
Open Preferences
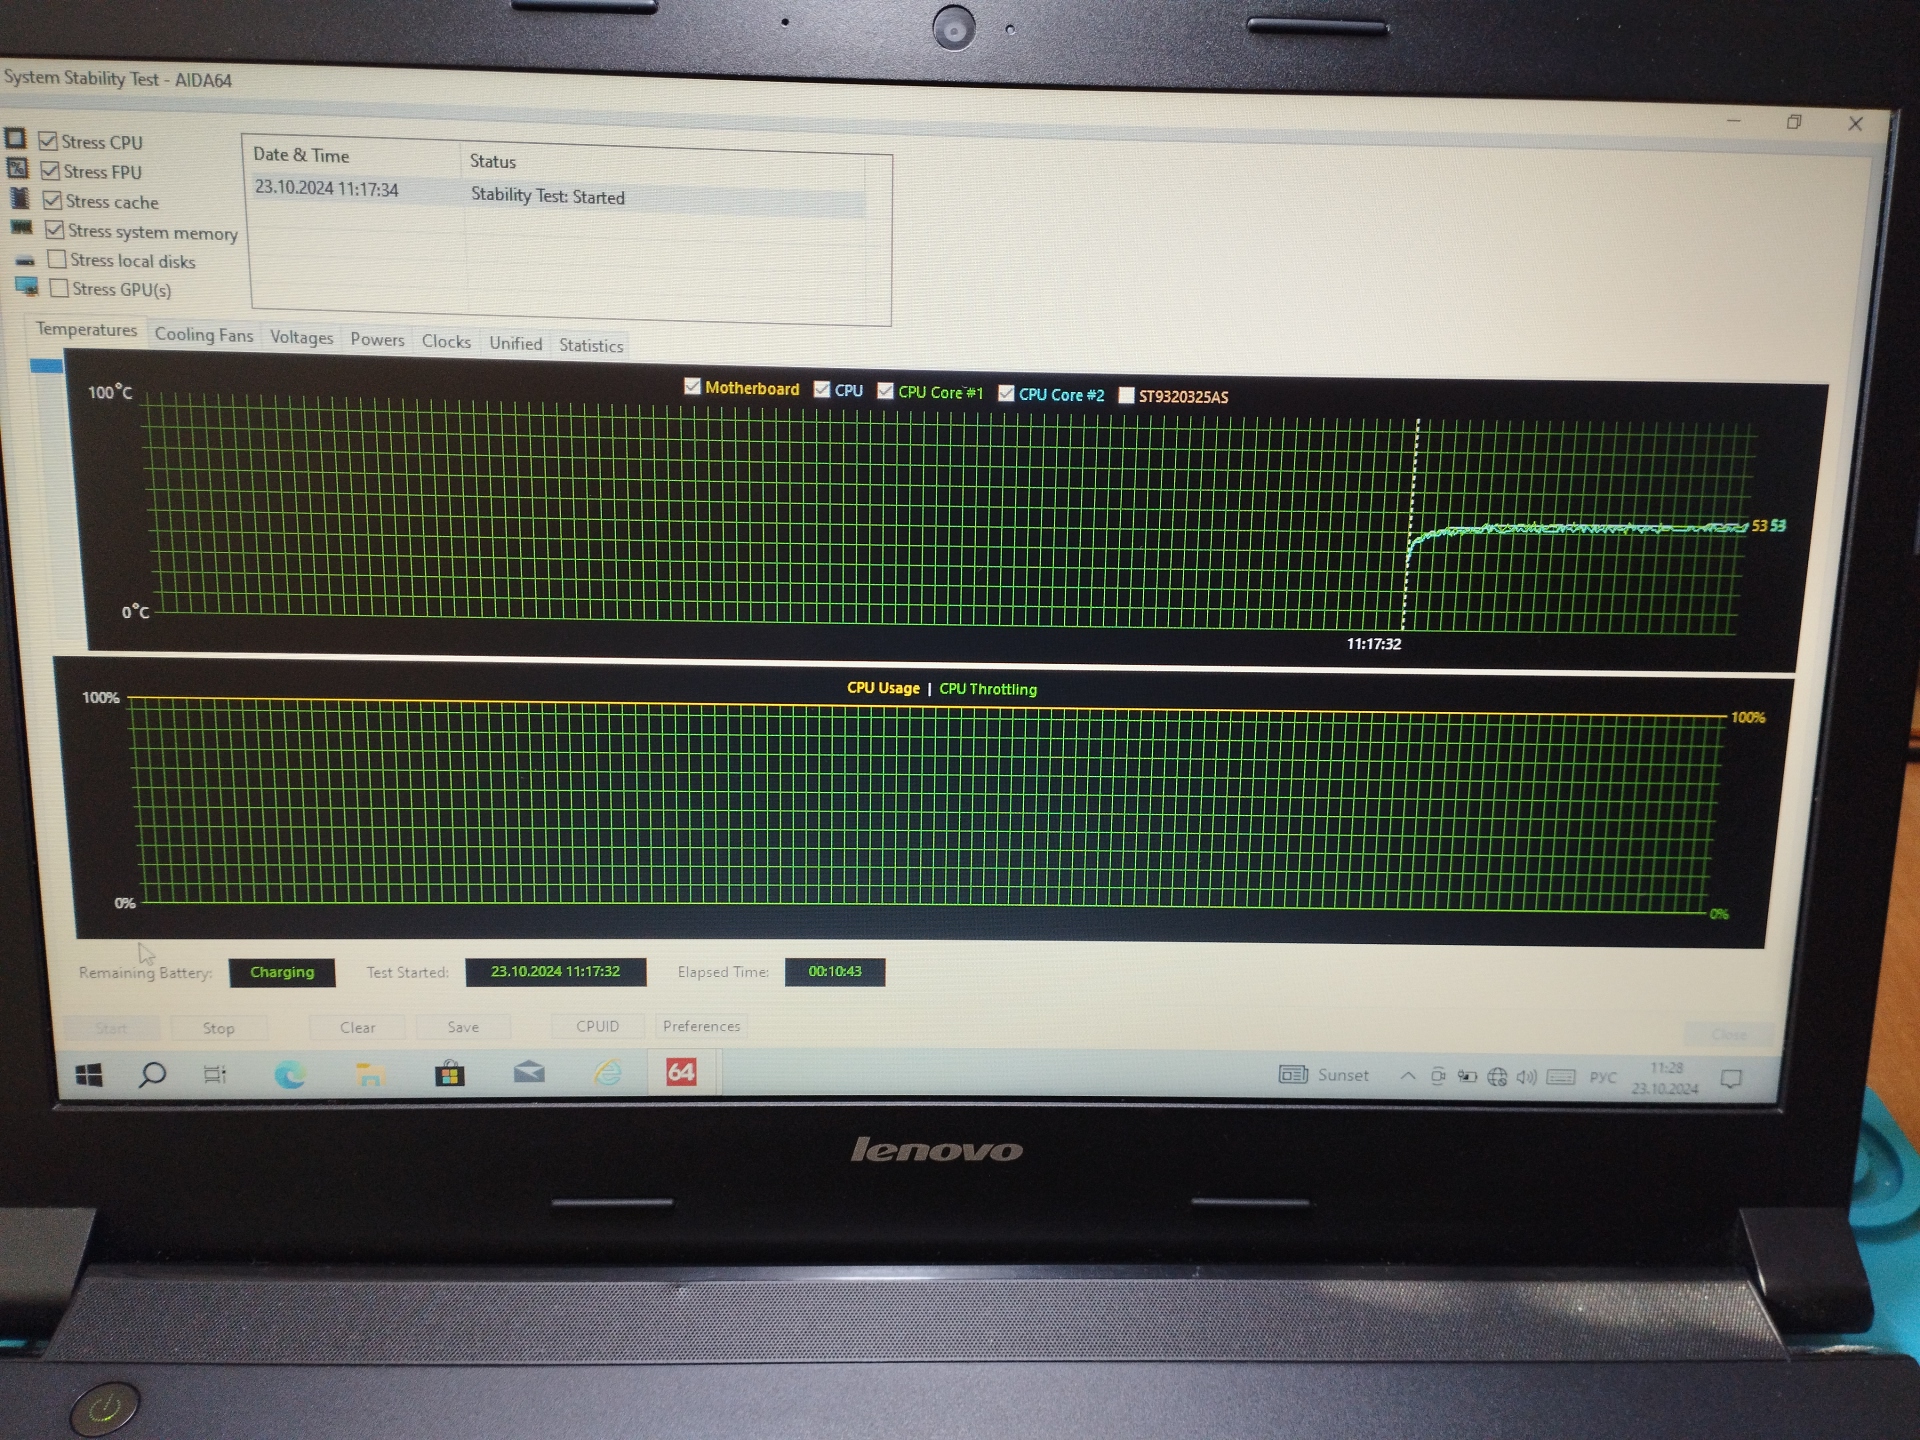point(701,1026)
